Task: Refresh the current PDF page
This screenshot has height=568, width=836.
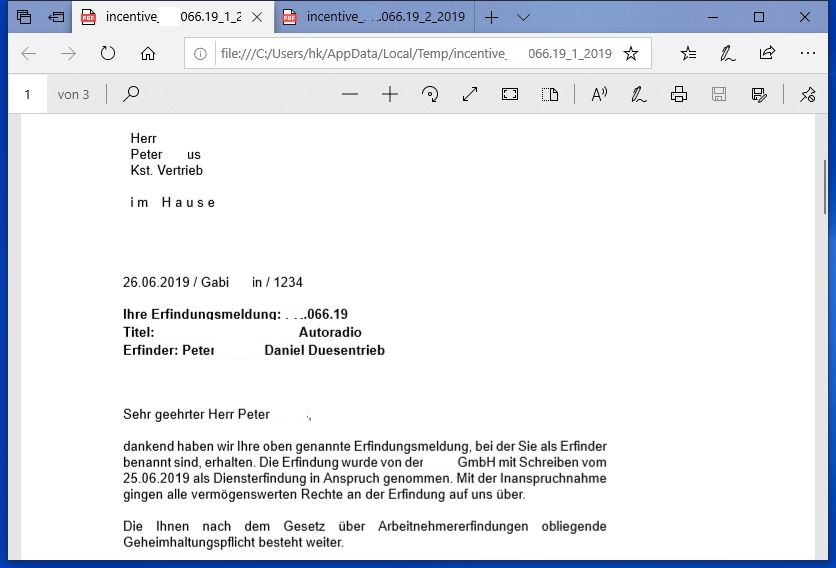Action: point(108,53)
